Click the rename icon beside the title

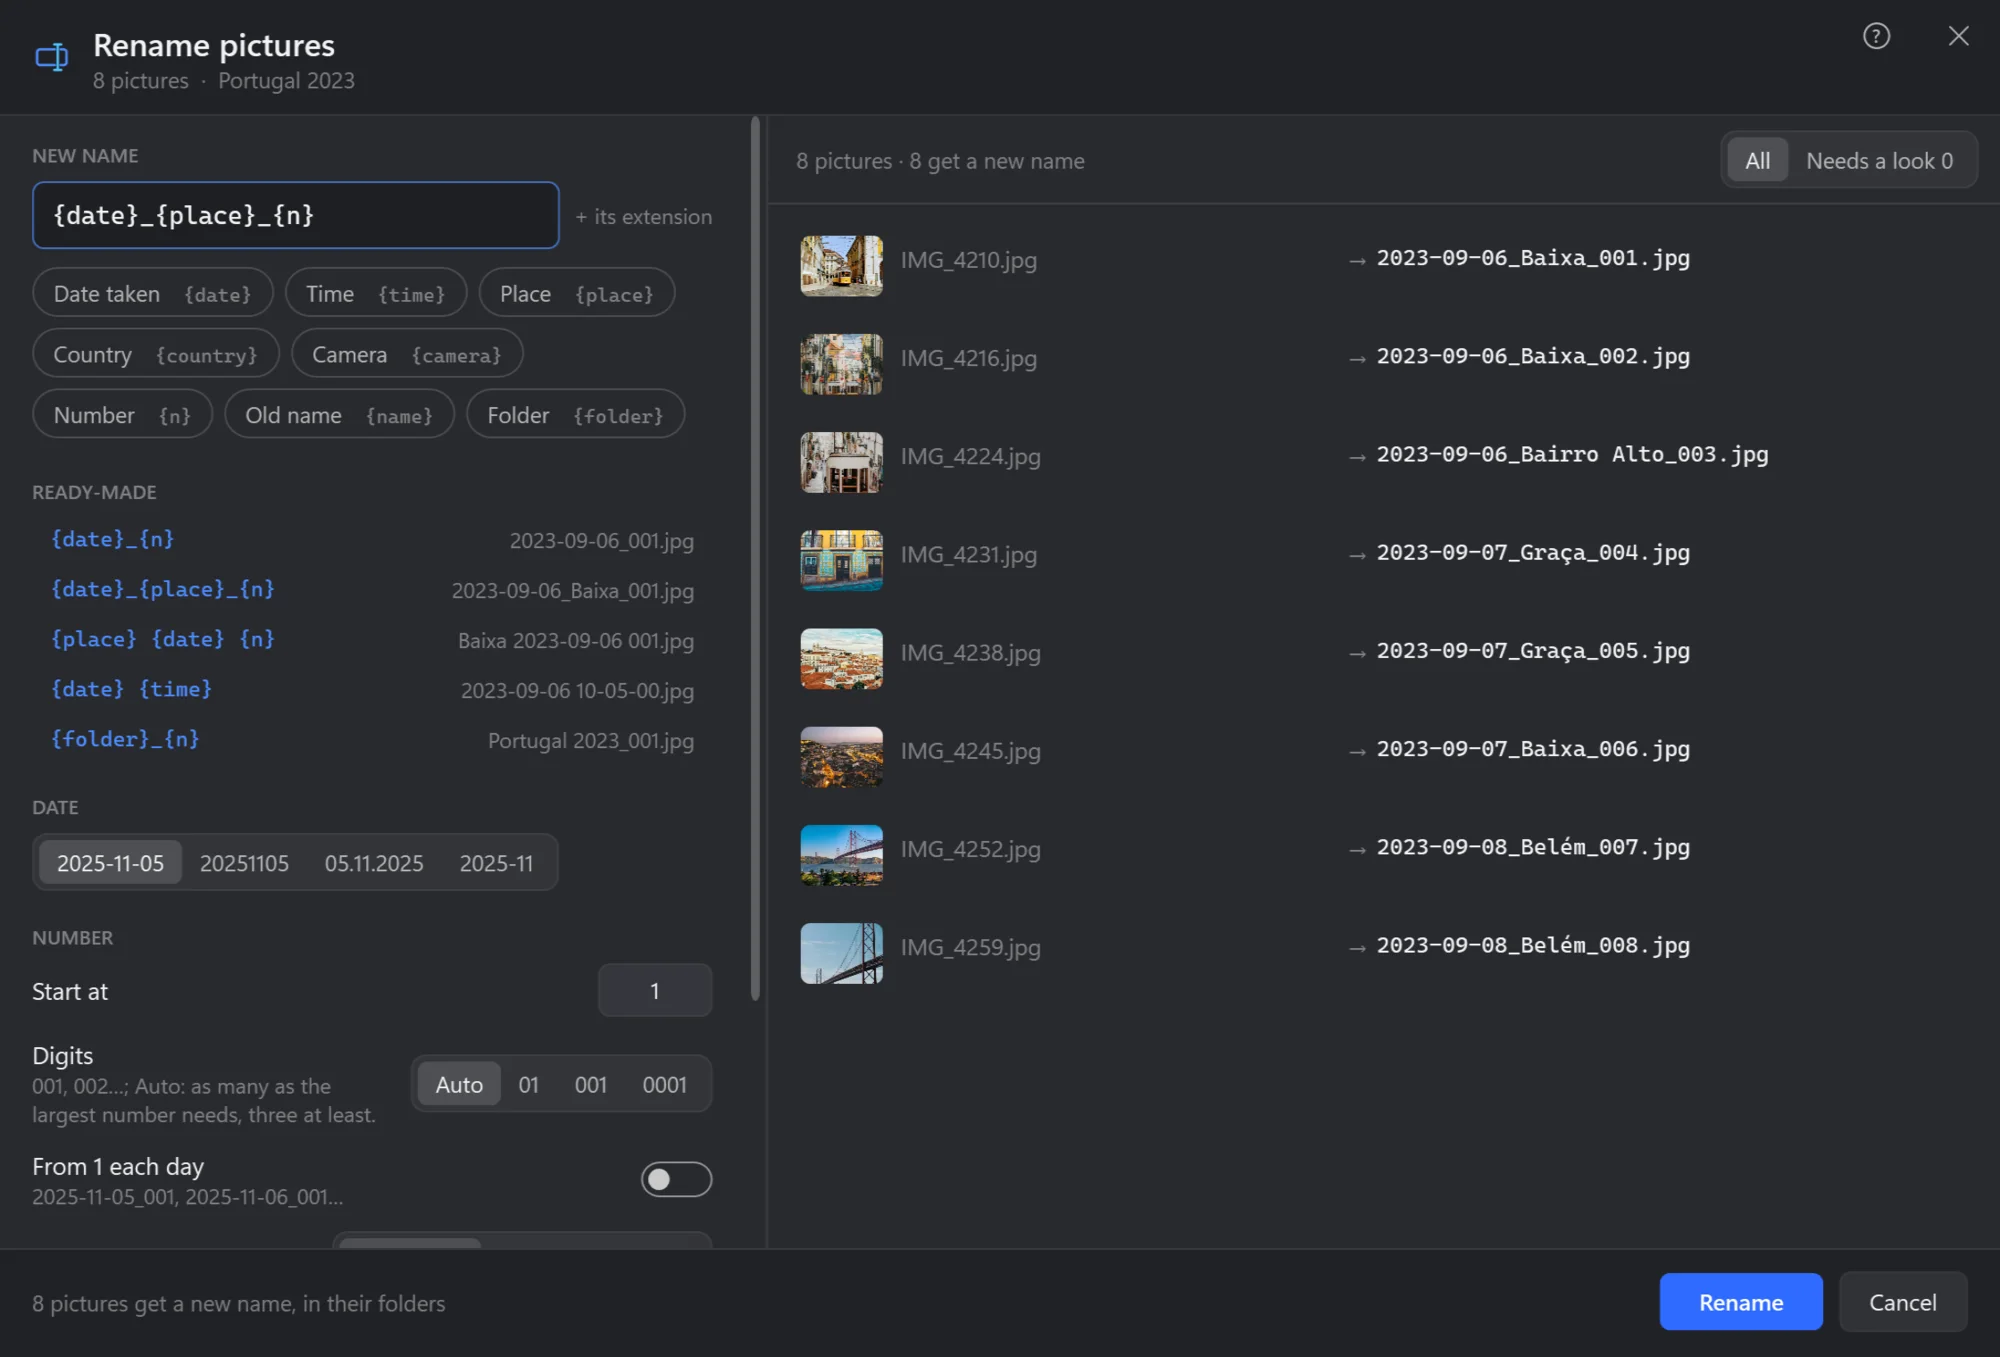point(52,57)
